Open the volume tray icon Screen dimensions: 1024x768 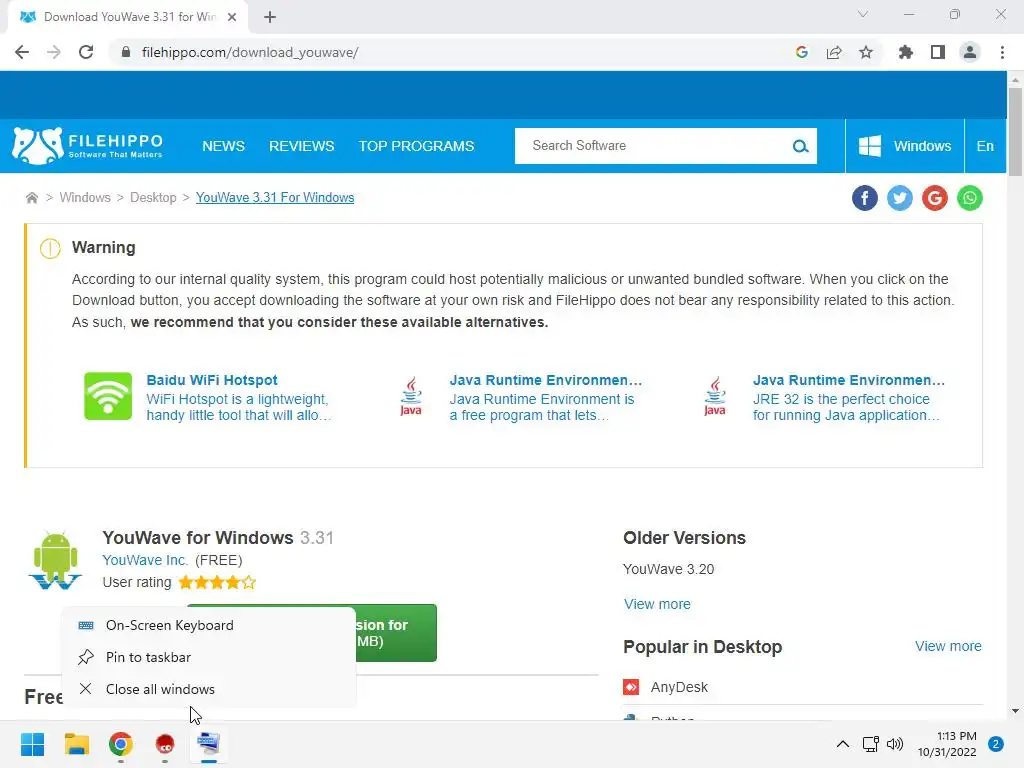(895, 744)
